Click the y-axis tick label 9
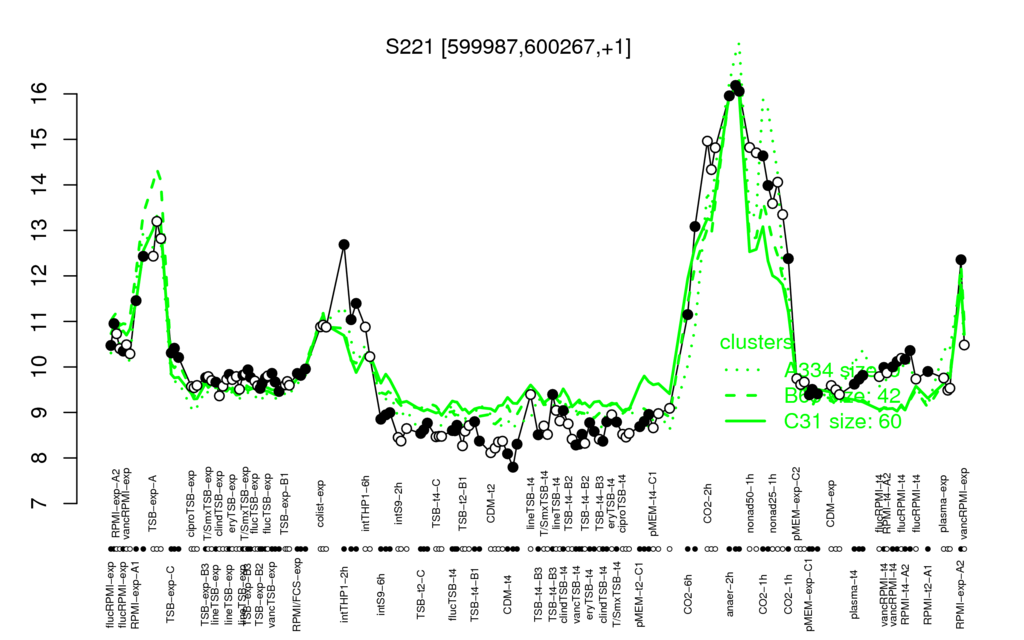 coord(40,413)
